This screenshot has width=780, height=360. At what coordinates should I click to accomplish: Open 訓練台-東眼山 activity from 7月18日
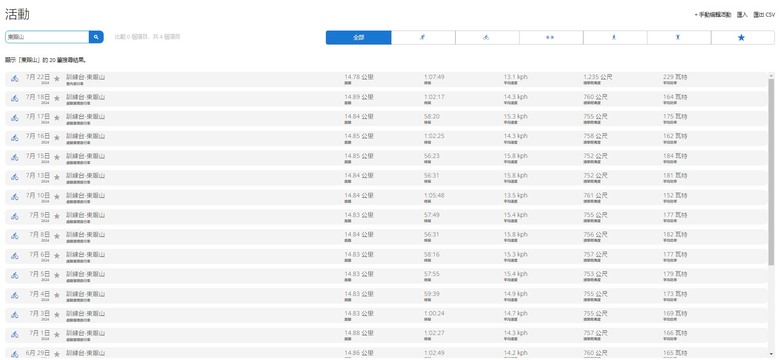click(86, 97)
